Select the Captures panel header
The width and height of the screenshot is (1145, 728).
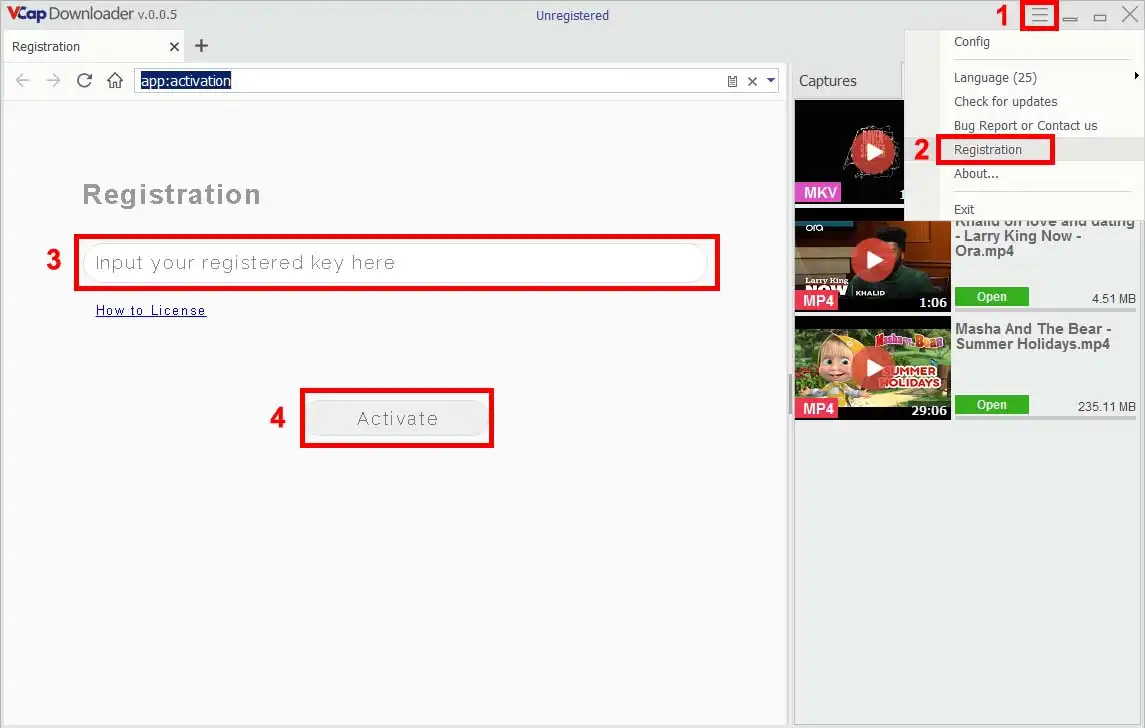(827, 81)
